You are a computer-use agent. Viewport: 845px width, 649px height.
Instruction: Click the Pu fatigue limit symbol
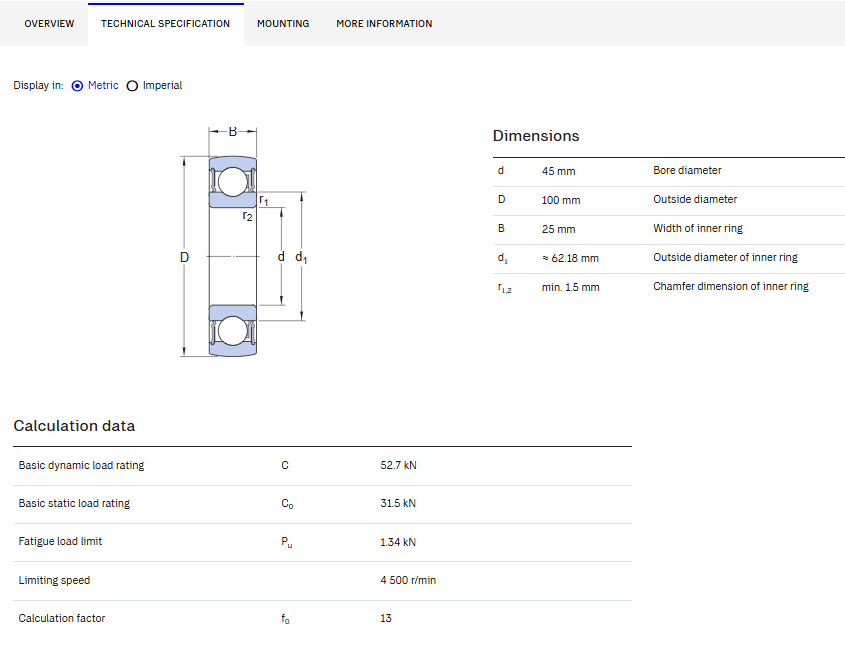tap(287, 542)
